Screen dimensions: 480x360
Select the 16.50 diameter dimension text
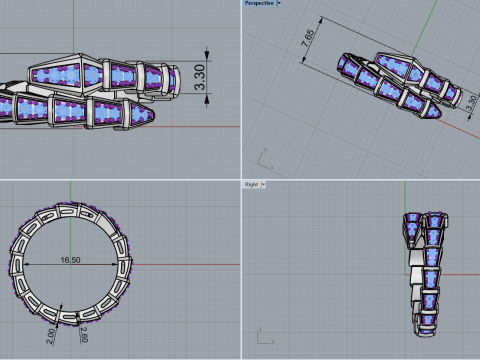point(70,260)
